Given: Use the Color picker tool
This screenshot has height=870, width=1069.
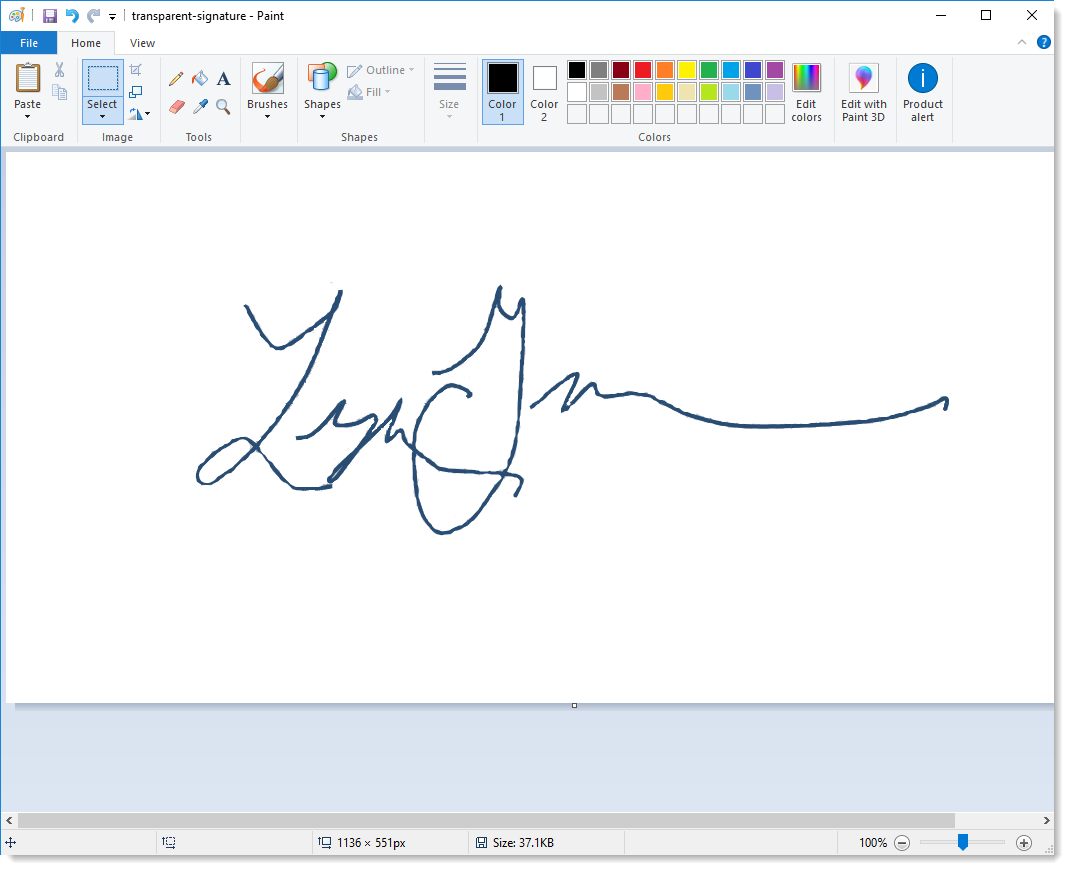Looking at the screenshot, I should coord(200,106).
